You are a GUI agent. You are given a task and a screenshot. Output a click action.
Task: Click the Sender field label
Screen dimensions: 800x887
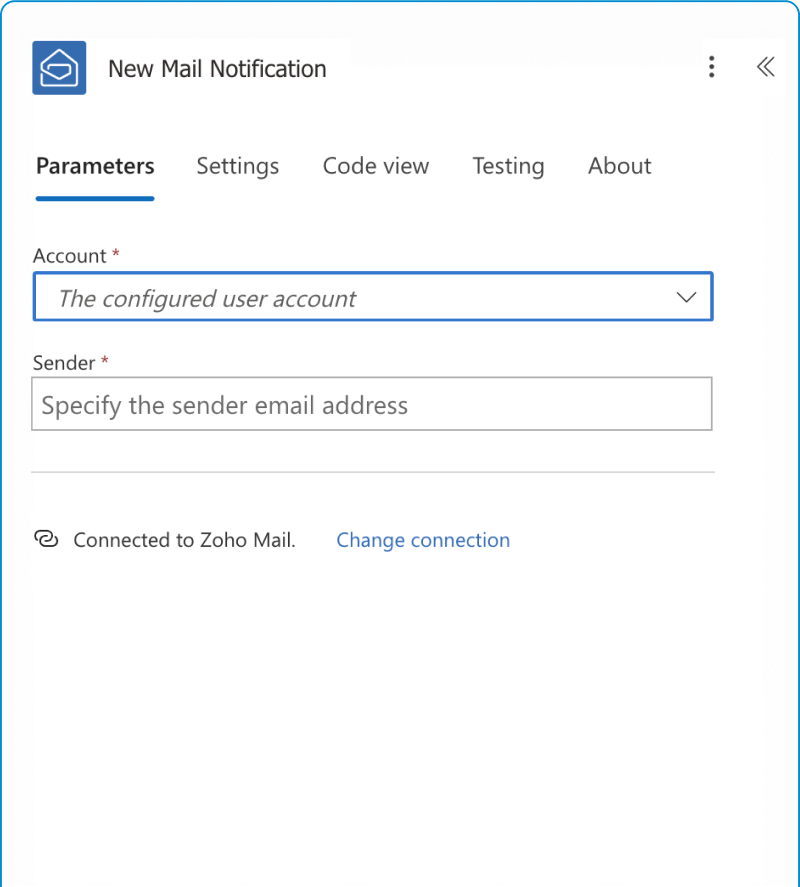(64, 363)
